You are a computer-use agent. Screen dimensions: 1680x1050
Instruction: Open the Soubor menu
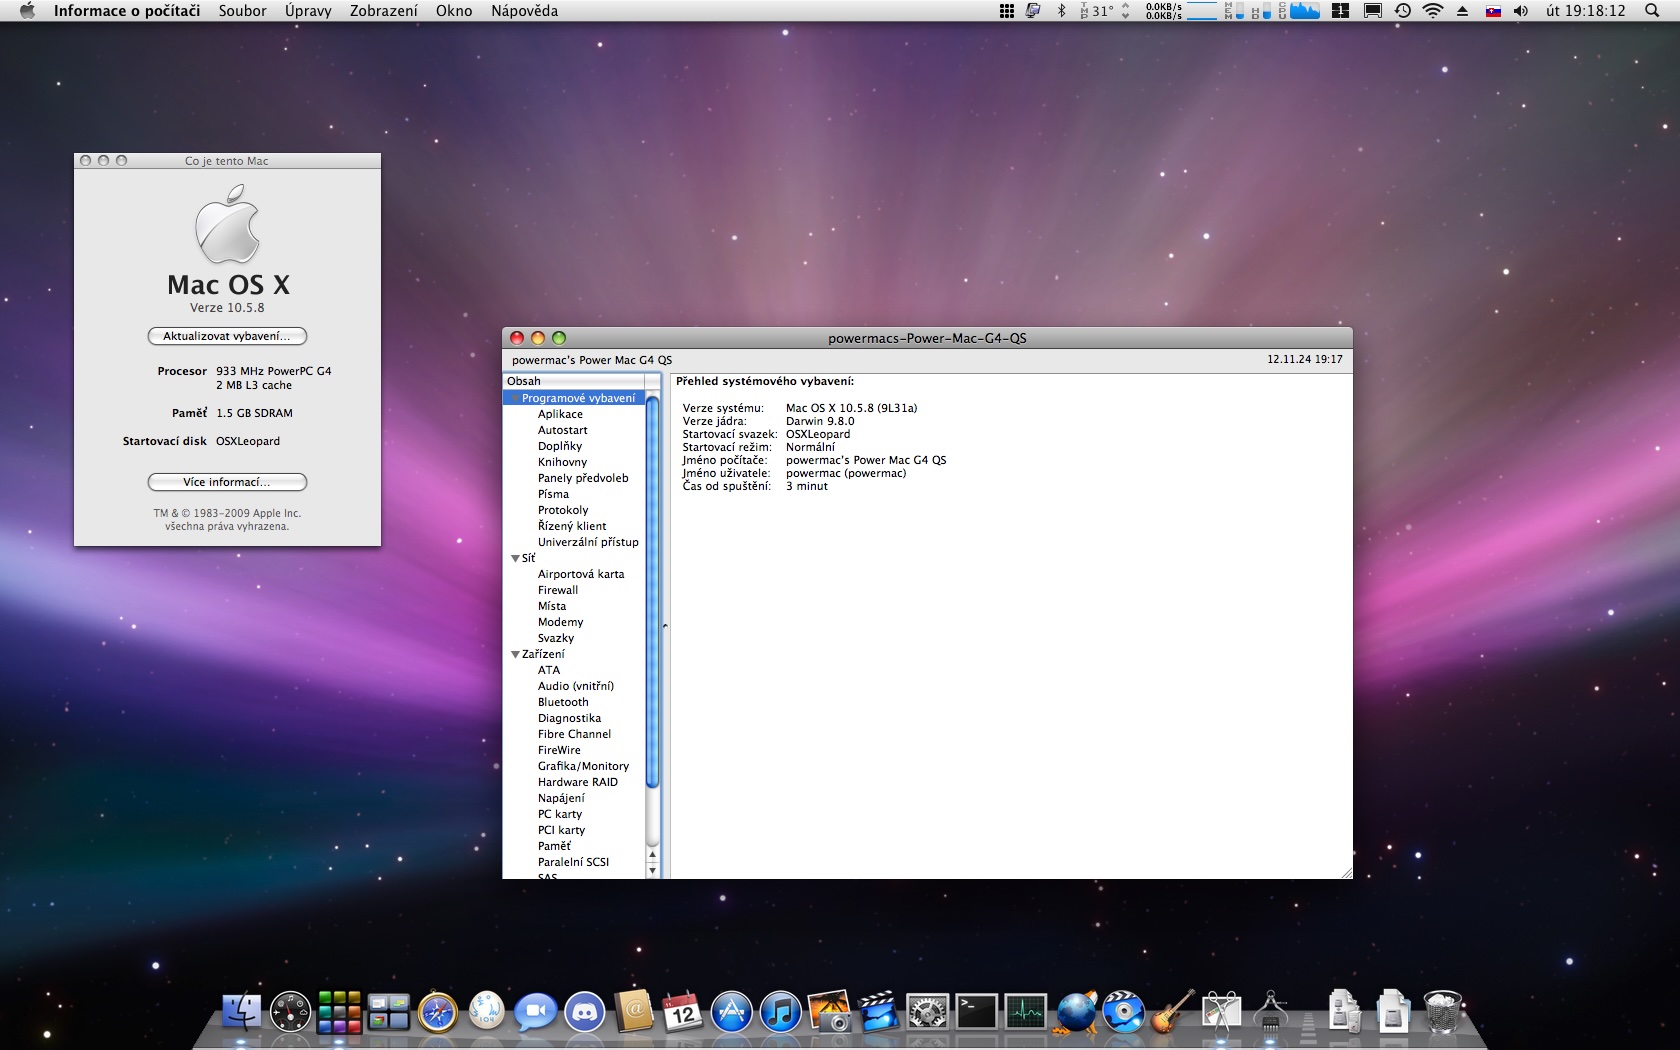[x=243, y=11]
